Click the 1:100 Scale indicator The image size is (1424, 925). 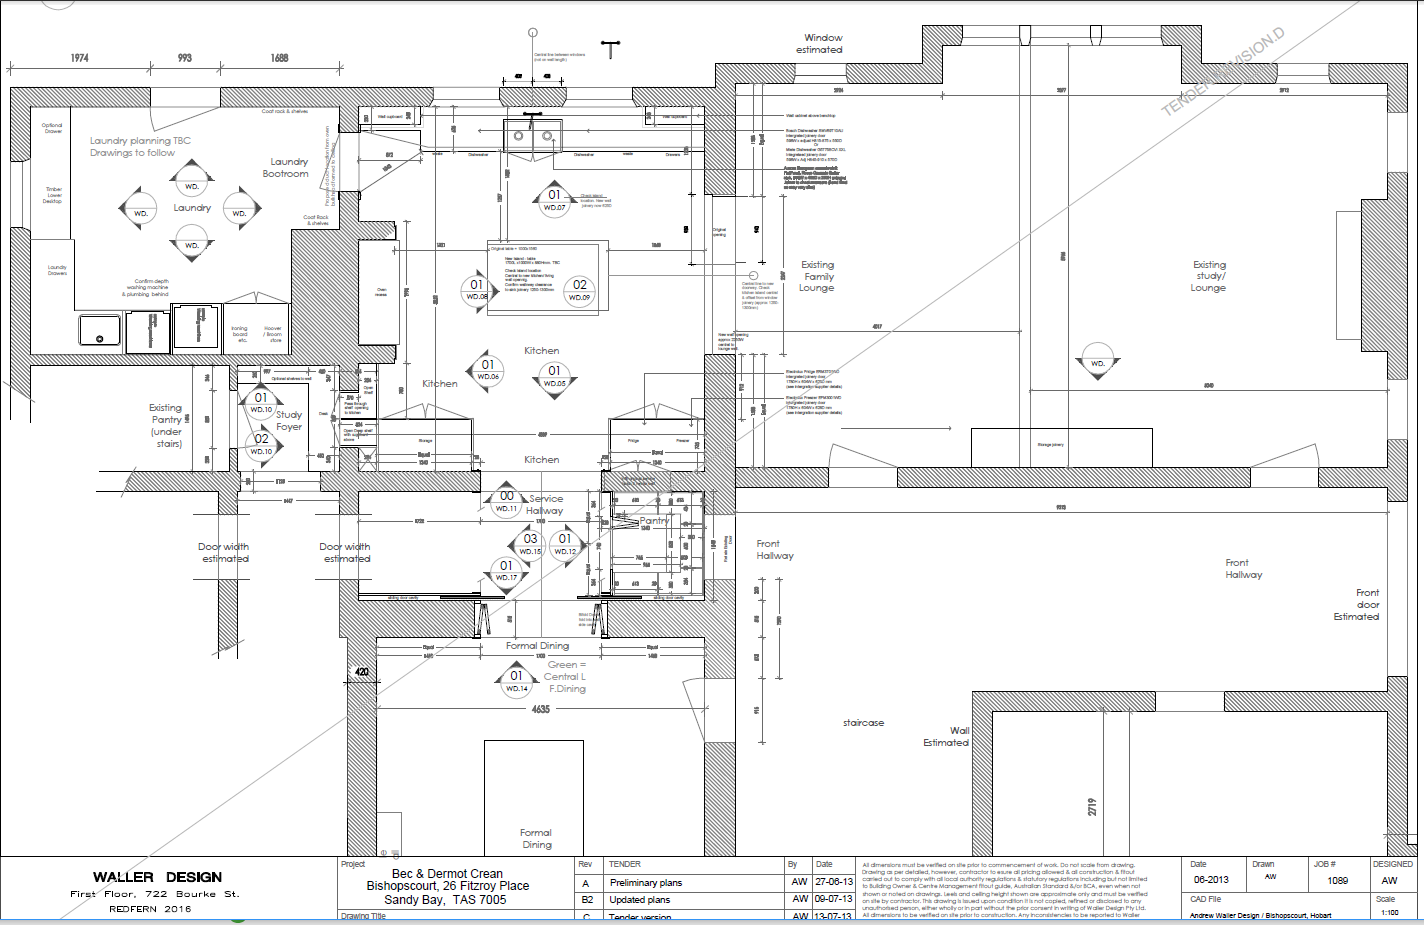point(1391,911)
